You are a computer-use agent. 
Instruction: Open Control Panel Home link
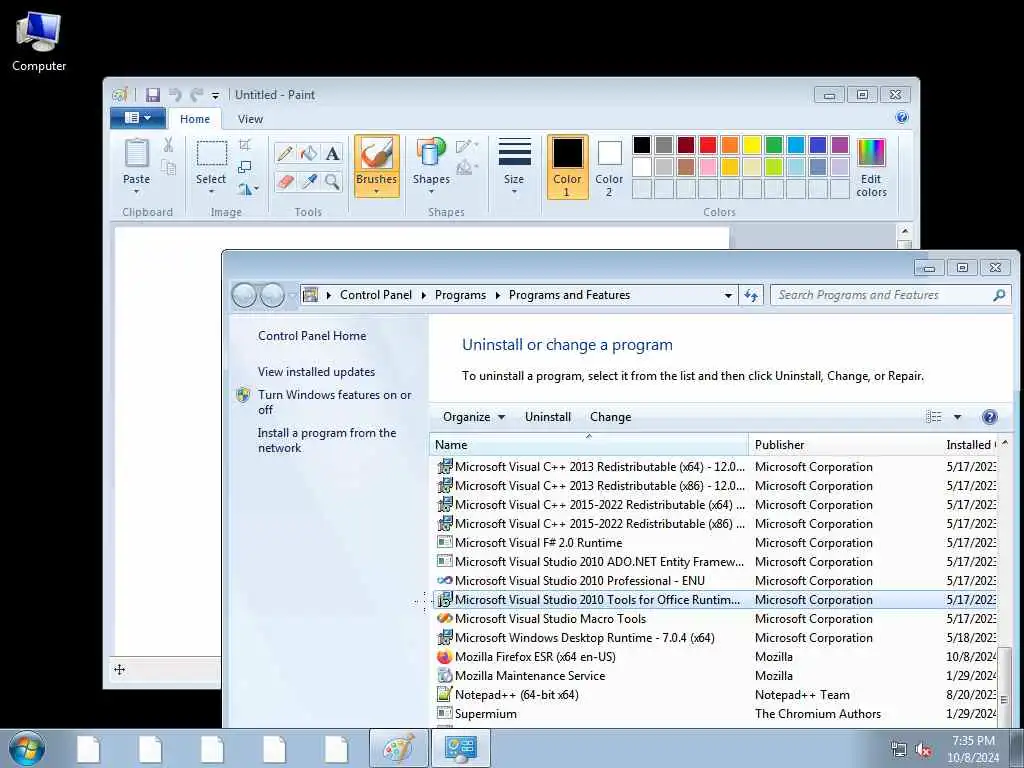tap(312, 336)
